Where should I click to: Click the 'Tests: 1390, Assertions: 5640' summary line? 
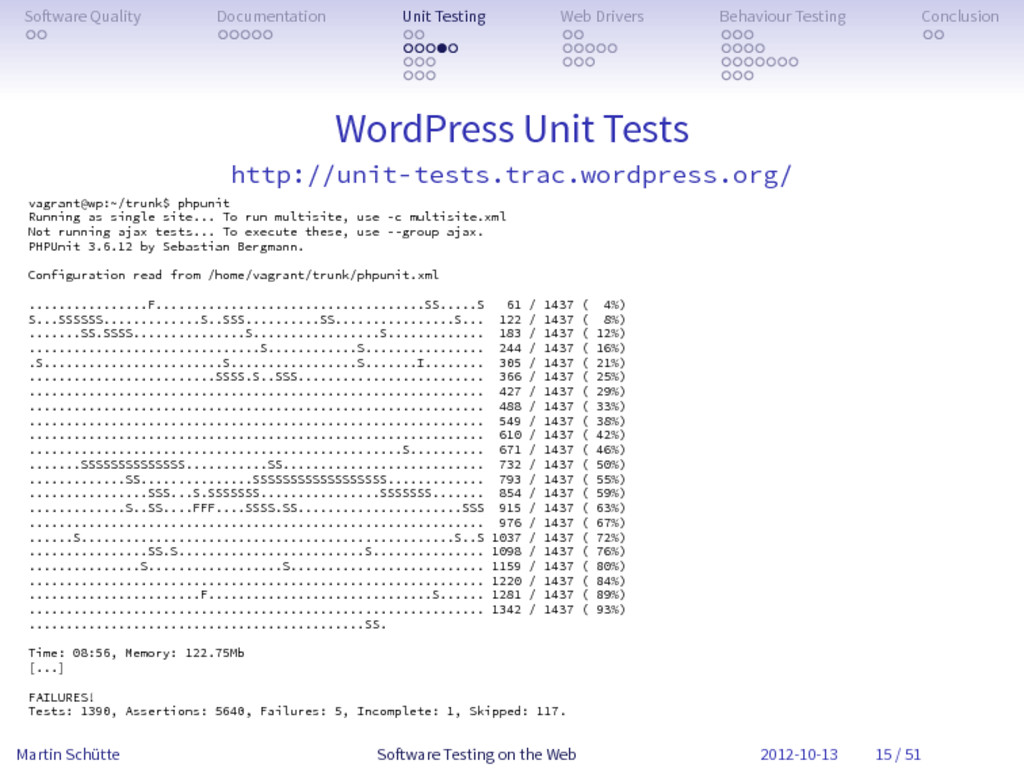pyautogui.click(x=297, y=711)
